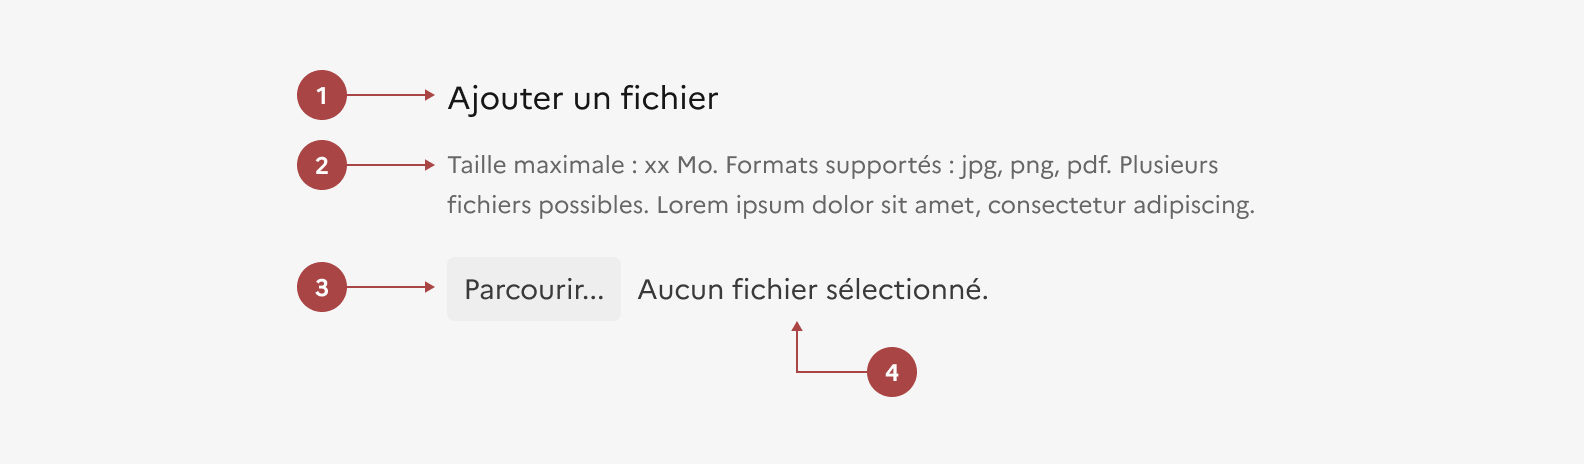Click the arrow pointing to Ajouter un fichier
The image size is (1584, 464).
tap(390, 95)
